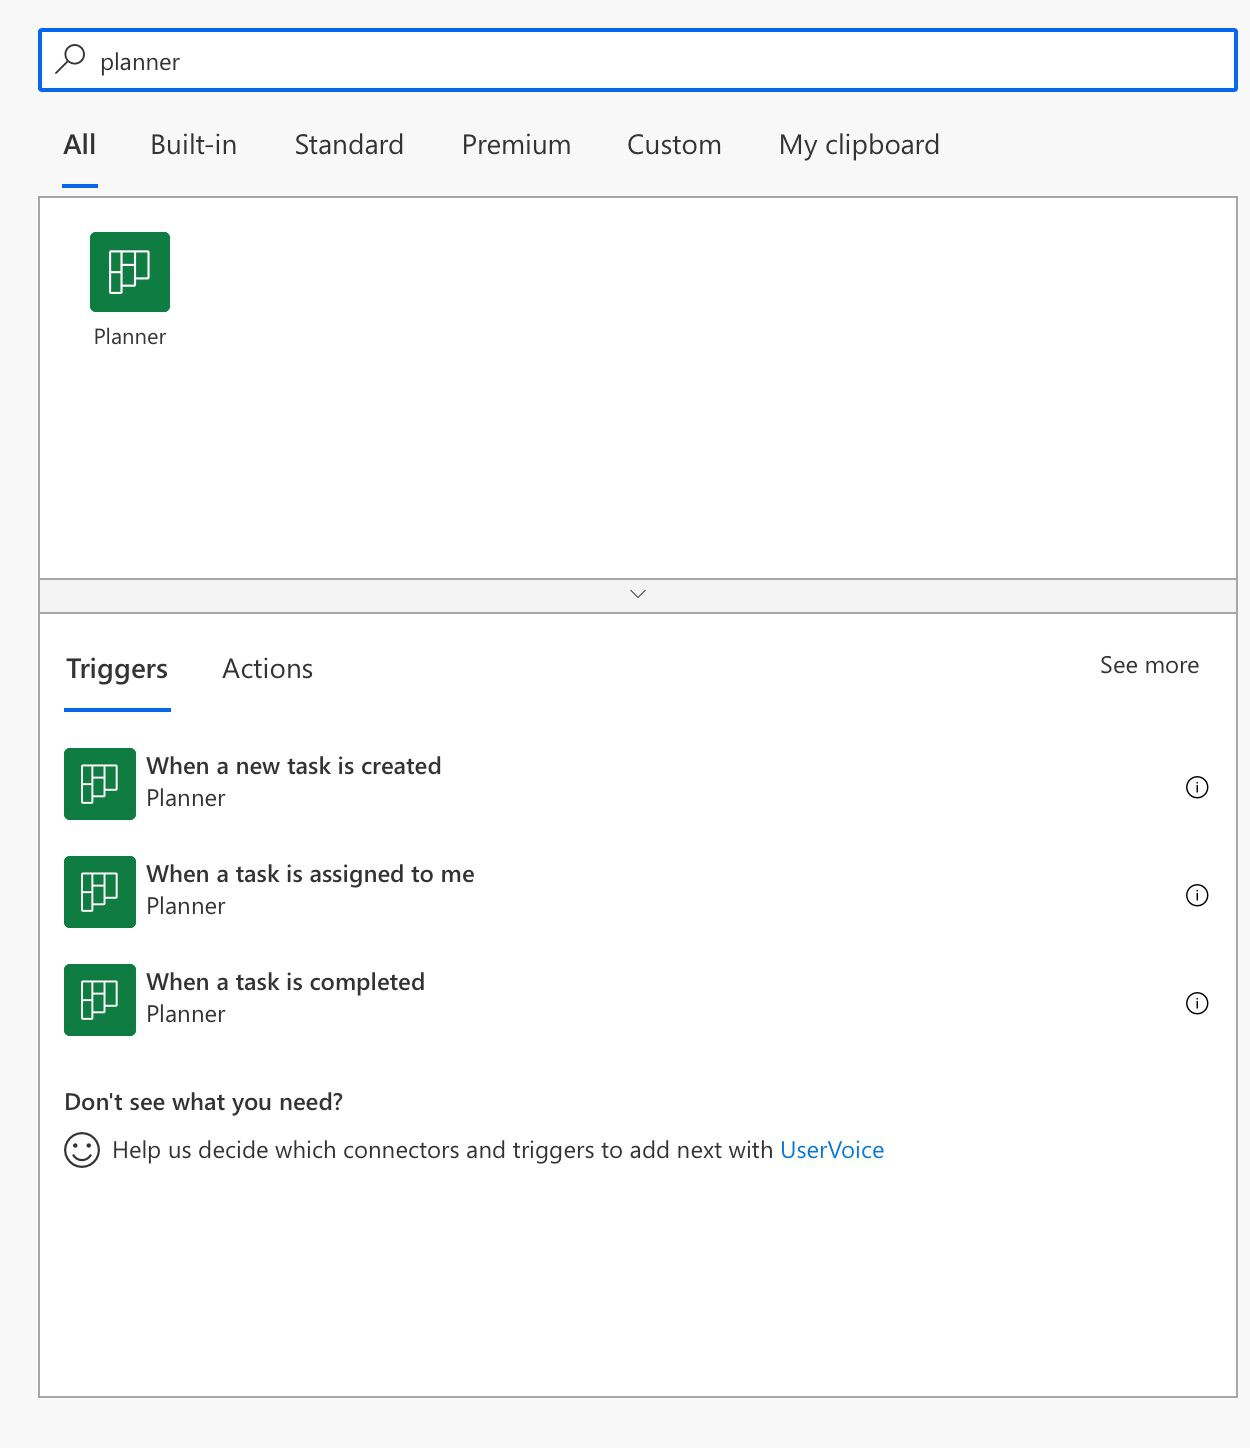Switch to the Actions tab
This screenshot has width=1250, height=1448.
click(x=267, y=668)
